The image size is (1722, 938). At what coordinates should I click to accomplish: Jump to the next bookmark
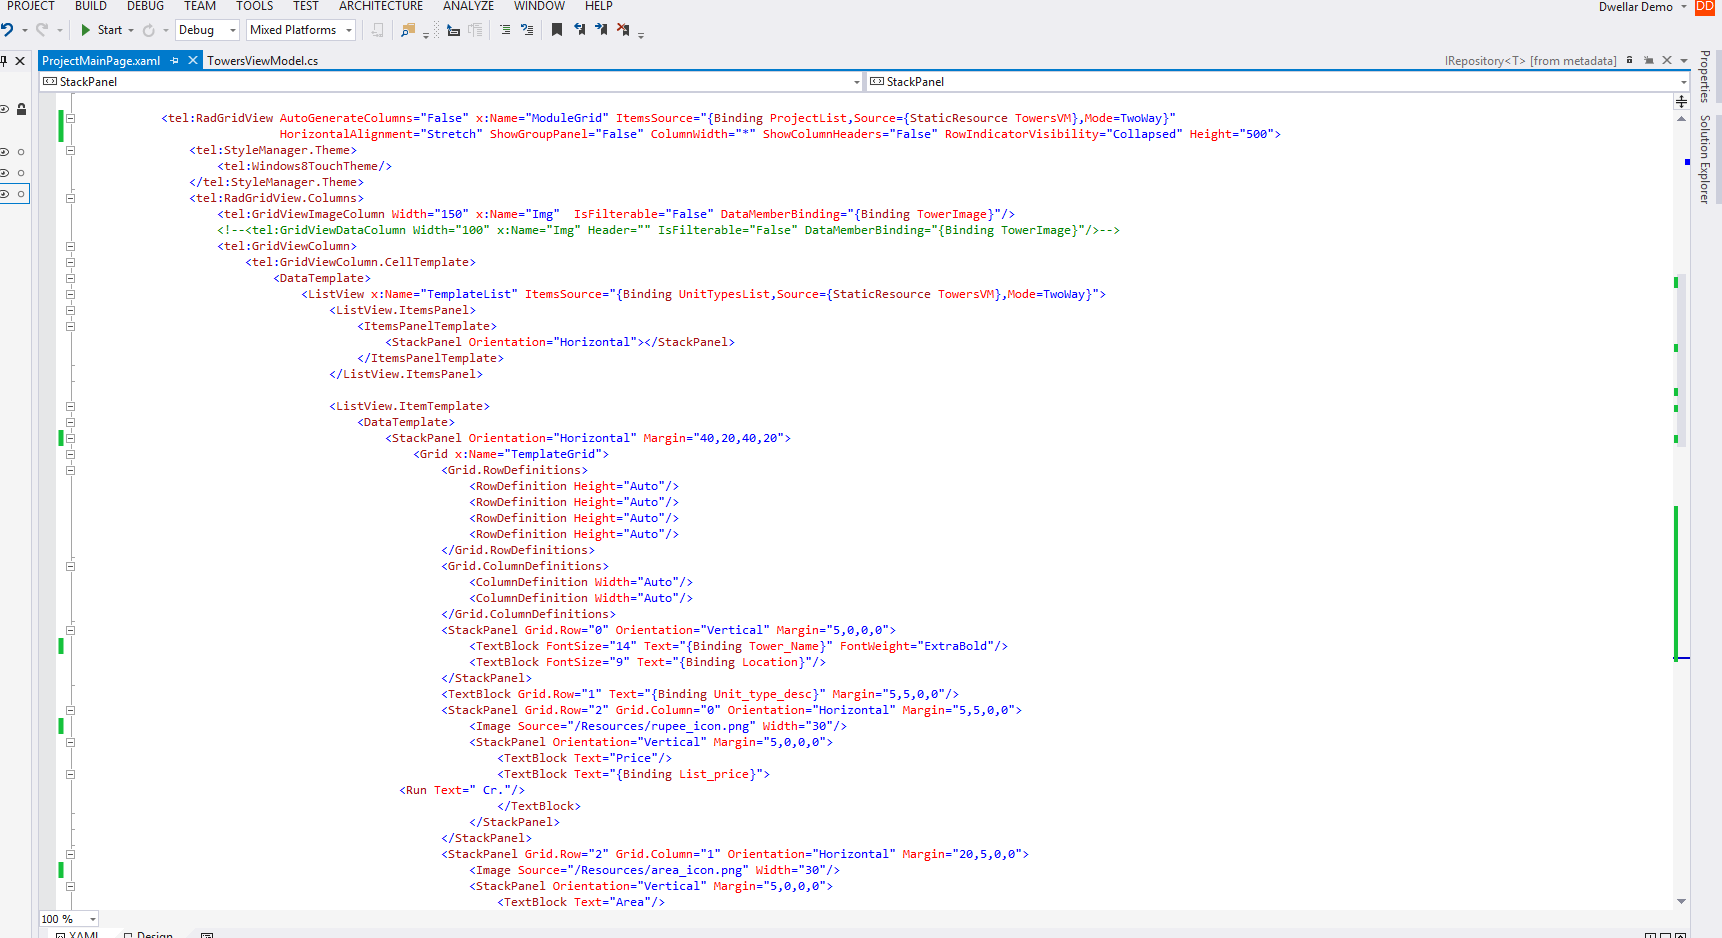[x=601, y=30]
